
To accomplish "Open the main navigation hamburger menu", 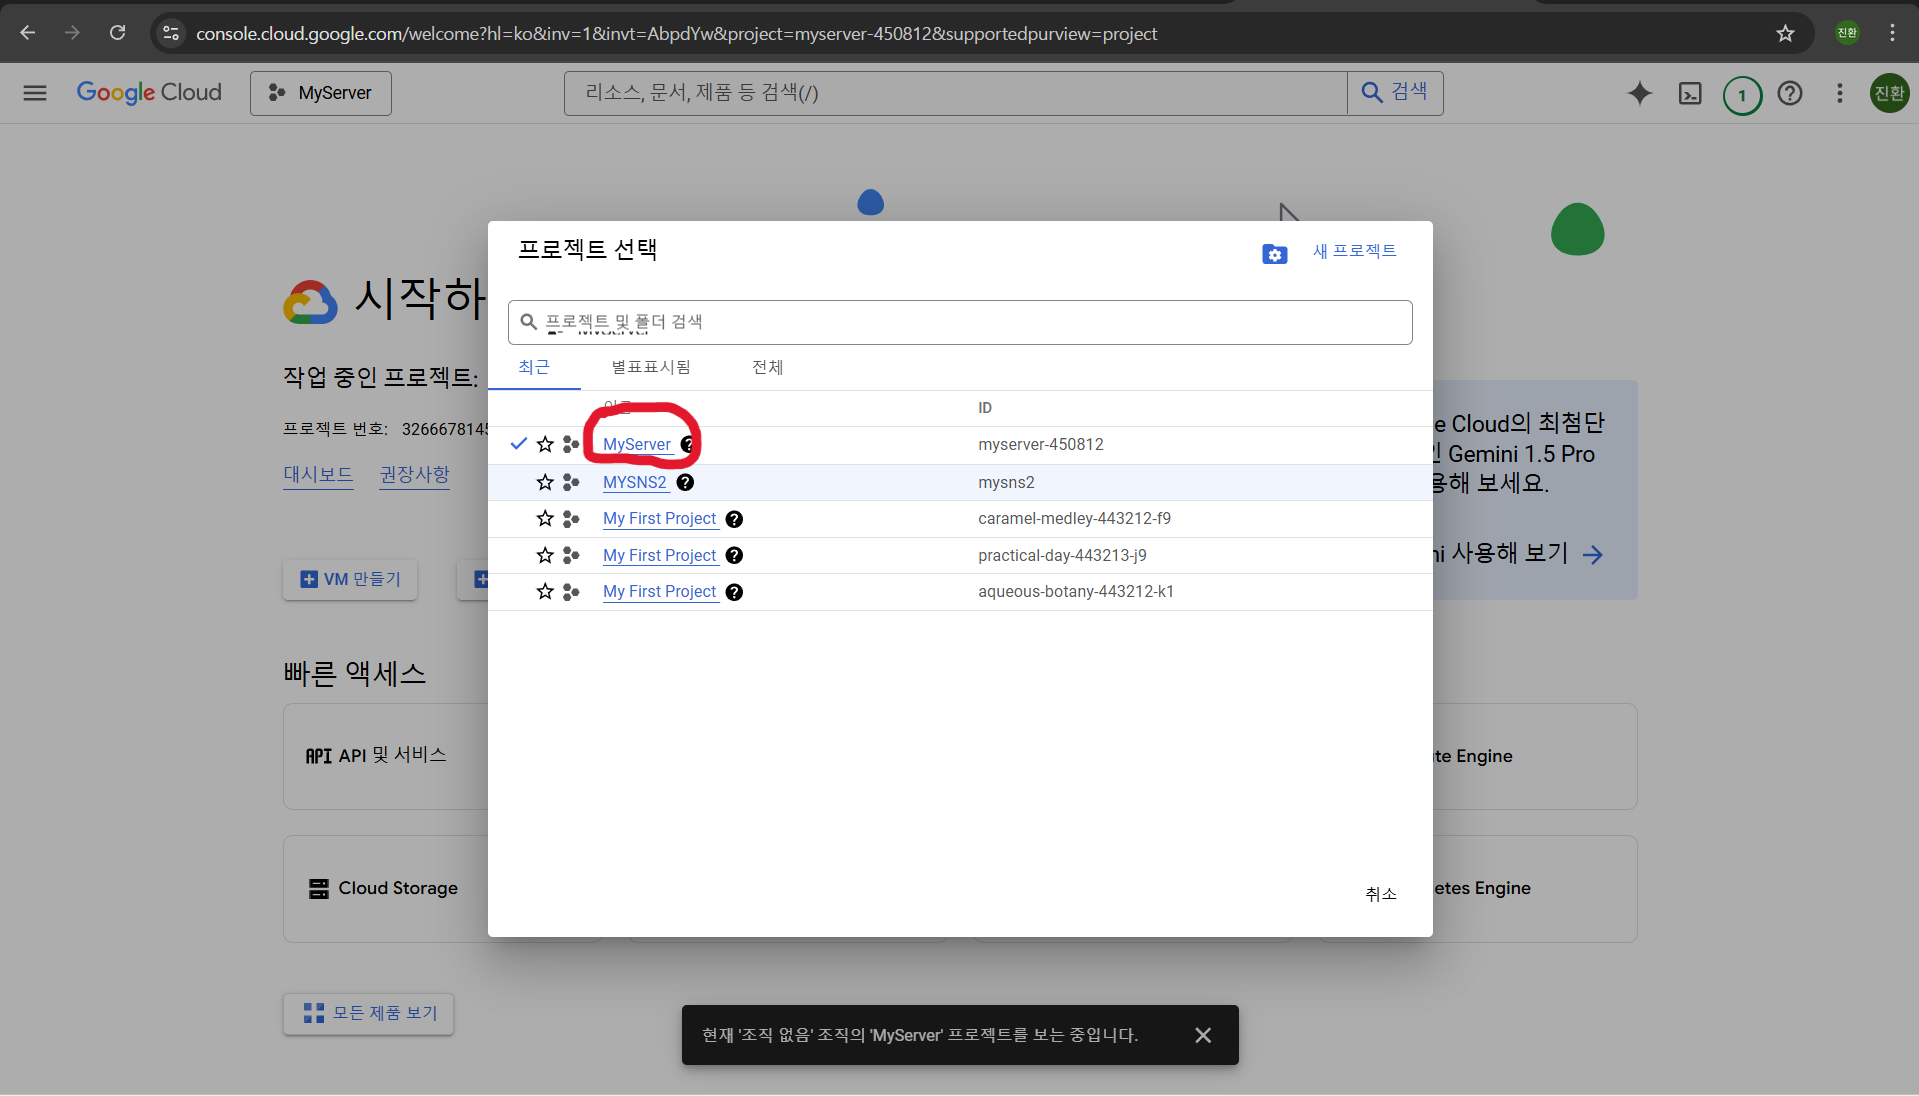I will [35, 93].
